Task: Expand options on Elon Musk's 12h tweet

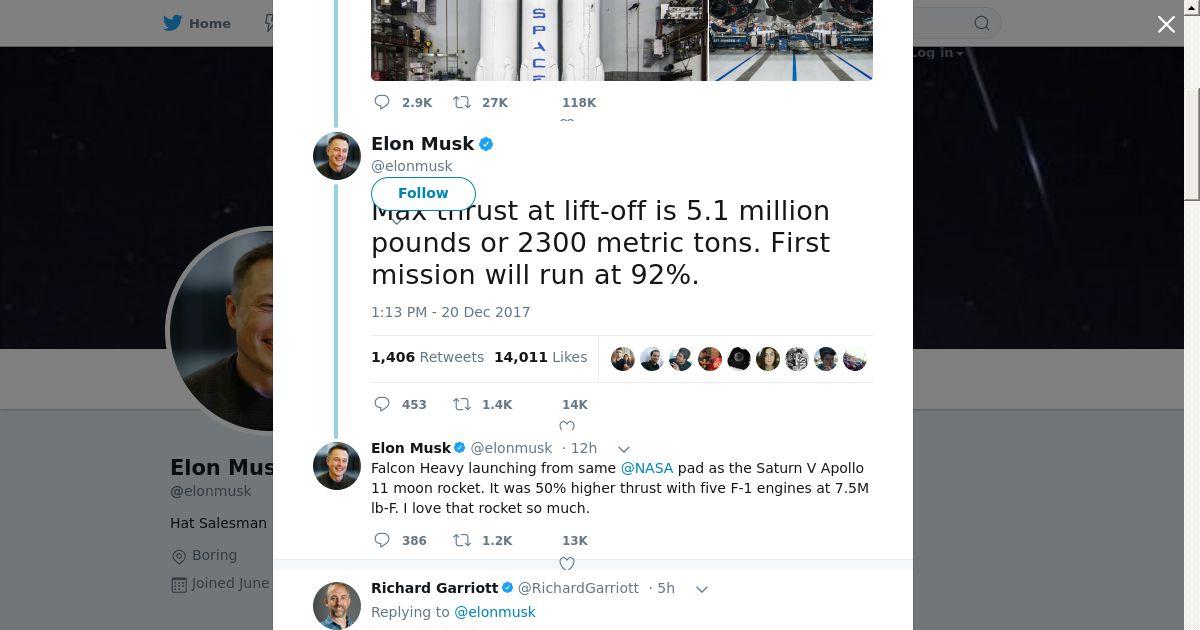Action: (x=624, y=449)
